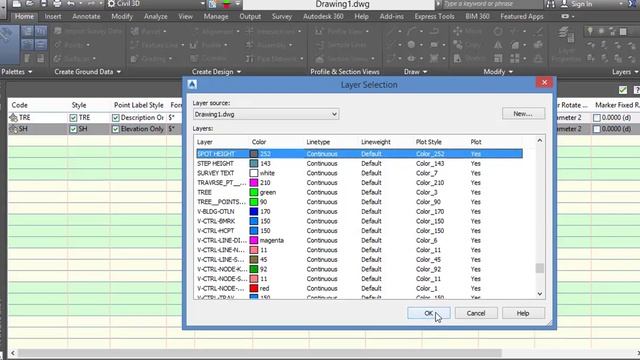The width and height of the screenshot is (640, 360).
Task: Expand the Draw panel
Action: [416, 72]
